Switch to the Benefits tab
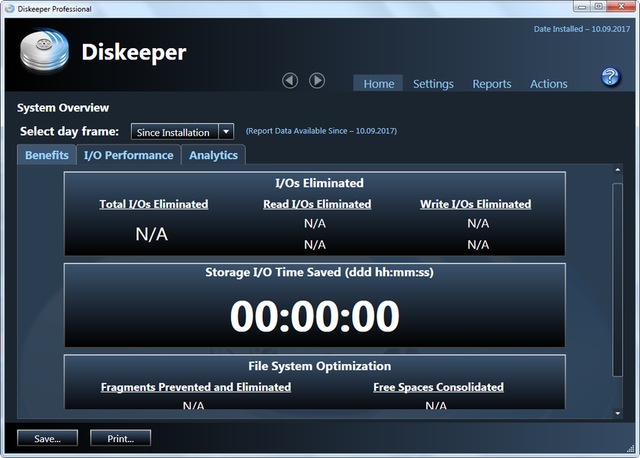This screenshot has width=640, height=458. (x=47, y=155)
